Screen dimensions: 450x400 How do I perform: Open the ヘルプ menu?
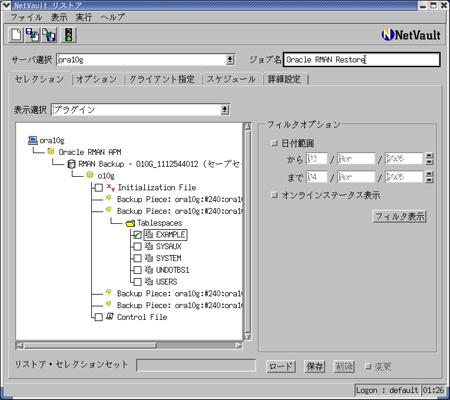point(113,17)
